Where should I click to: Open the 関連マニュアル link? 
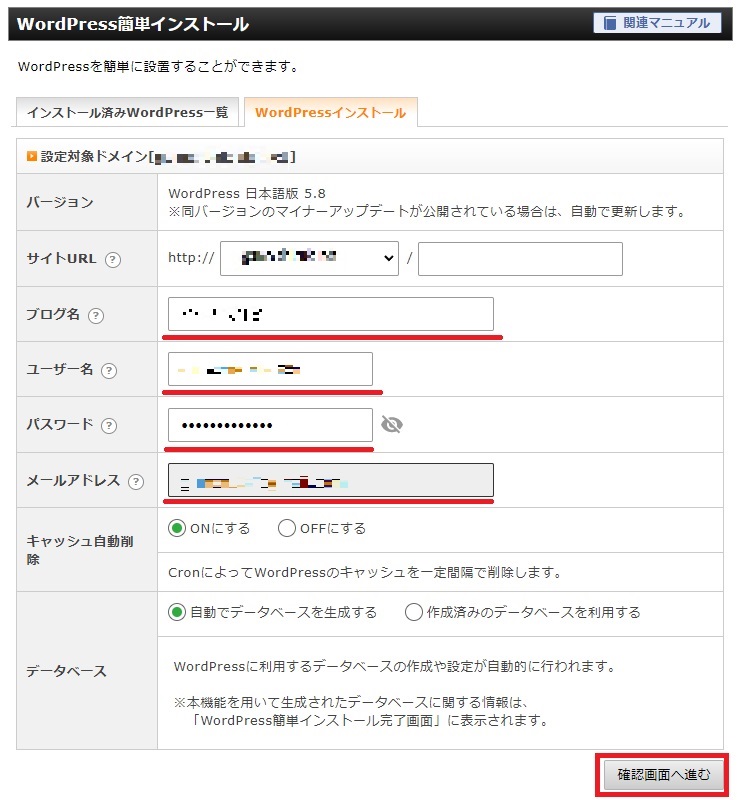click(x=657, y=23)
